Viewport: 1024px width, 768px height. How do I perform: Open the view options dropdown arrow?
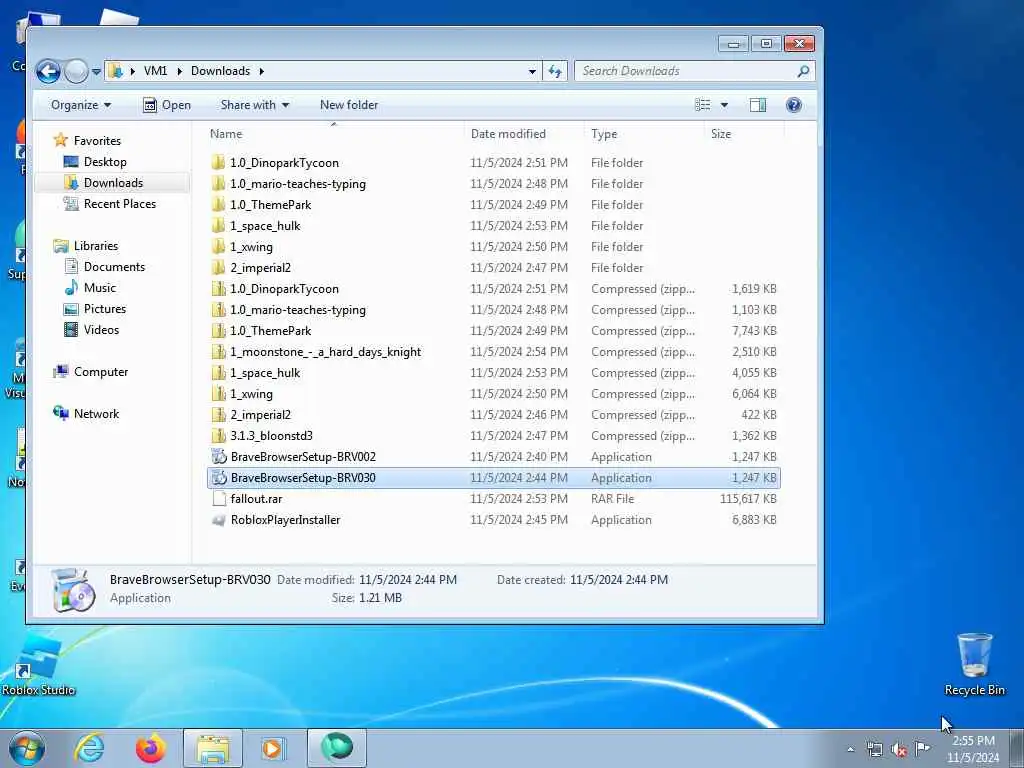point(724,105)
